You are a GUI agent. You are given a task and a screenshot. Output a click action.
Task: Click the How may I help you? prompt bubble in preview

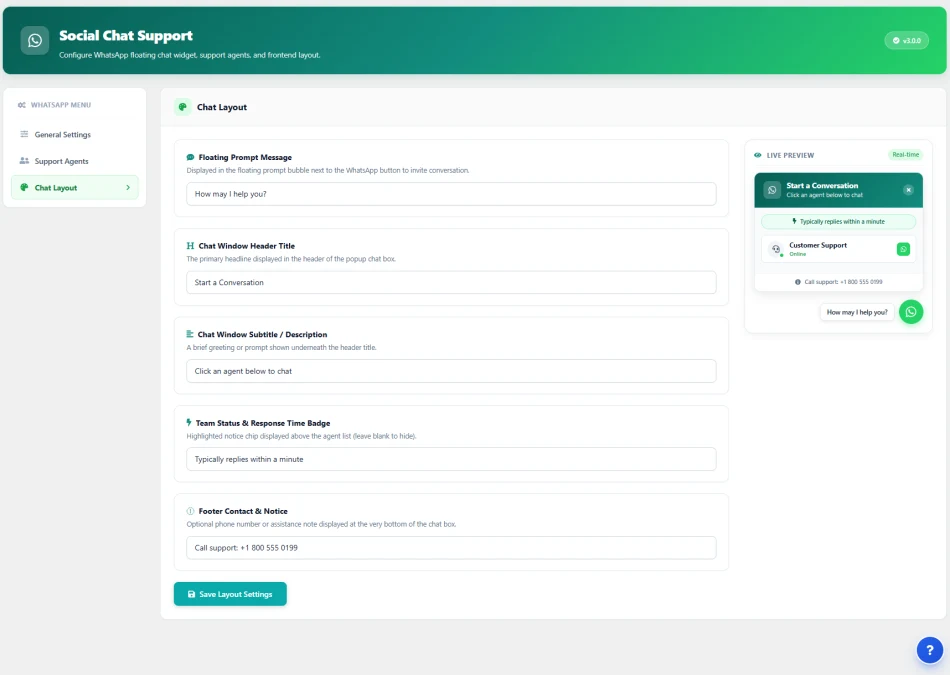pyautogui.click(x=857, y=312)
